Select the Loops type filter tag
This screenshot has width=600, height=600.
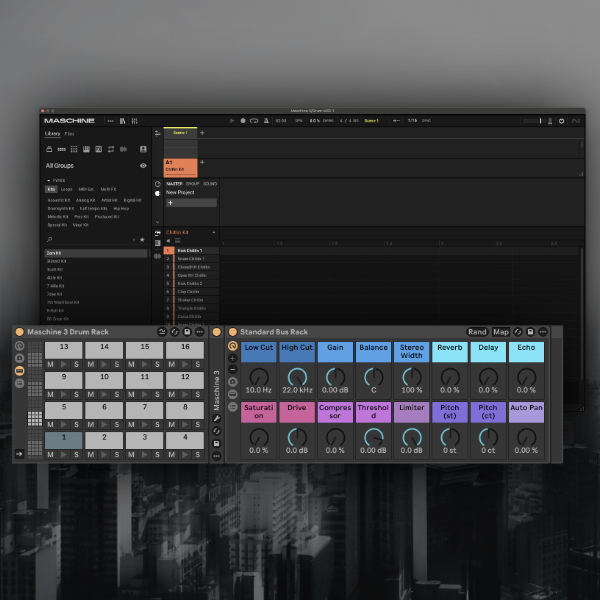66,189
